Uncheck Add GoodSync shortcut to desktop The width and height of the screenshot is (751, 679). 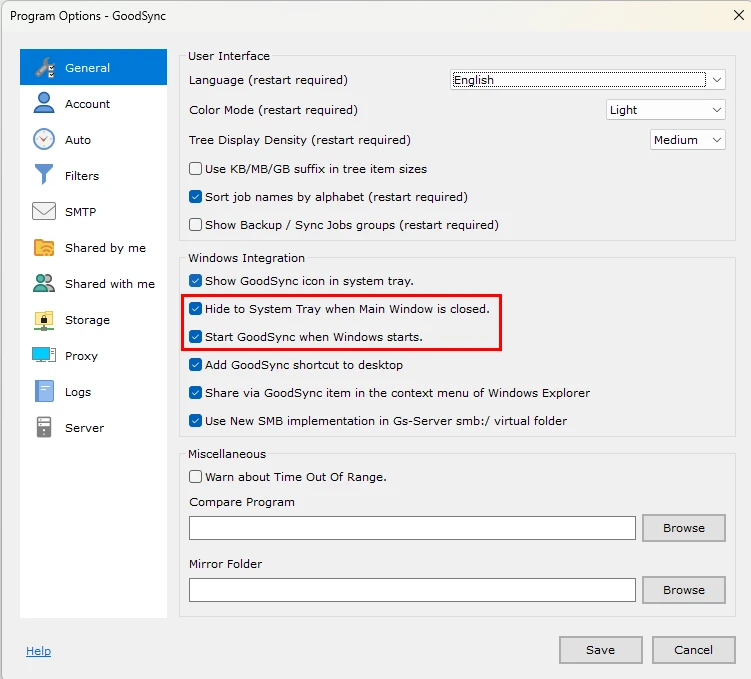[195, 364]
